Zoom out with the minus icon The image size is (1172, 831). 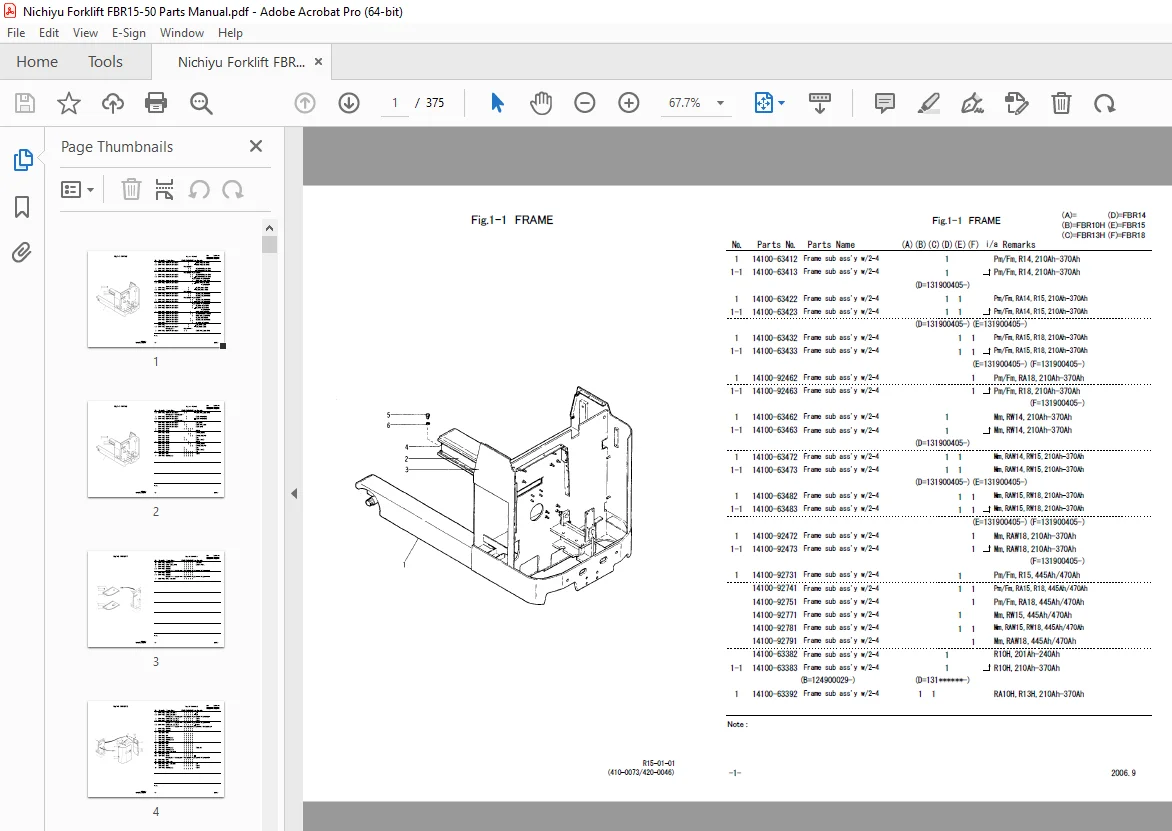pyautogui.click(x=585, y=103)
